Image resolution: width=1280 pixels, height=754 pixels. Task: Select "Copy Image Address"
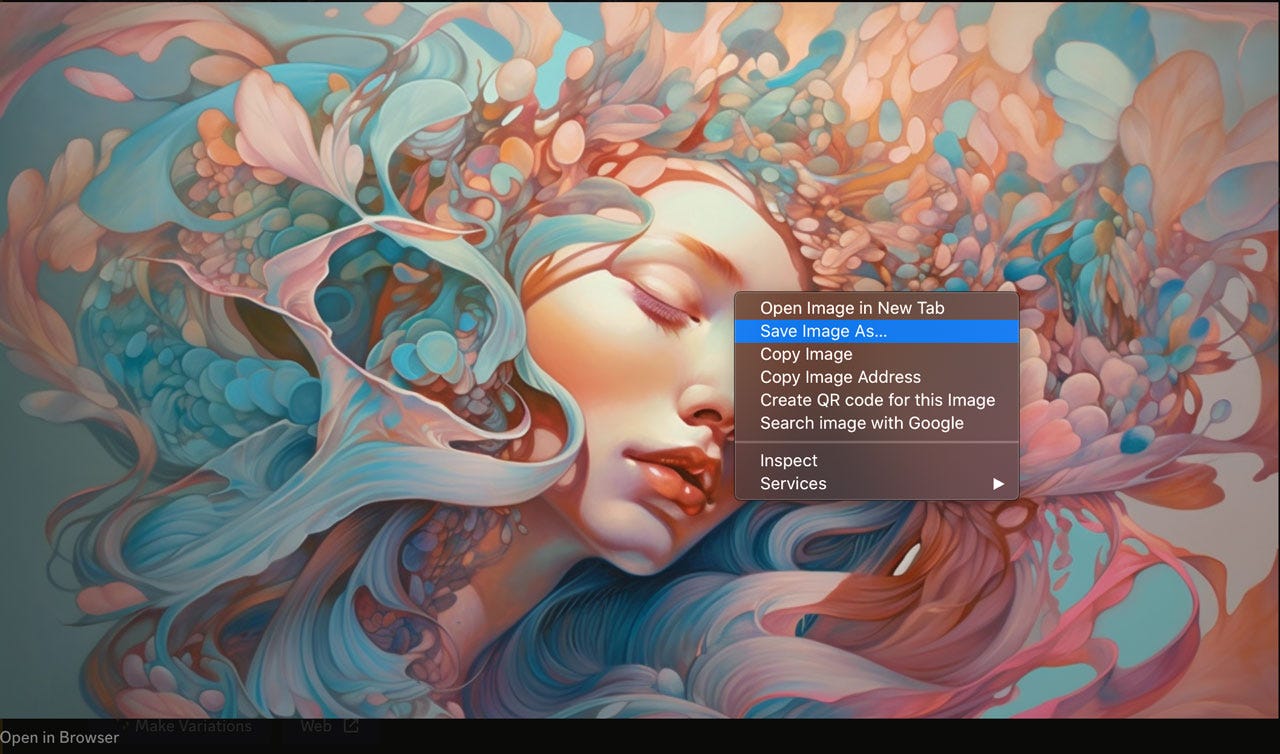(839, 377)
